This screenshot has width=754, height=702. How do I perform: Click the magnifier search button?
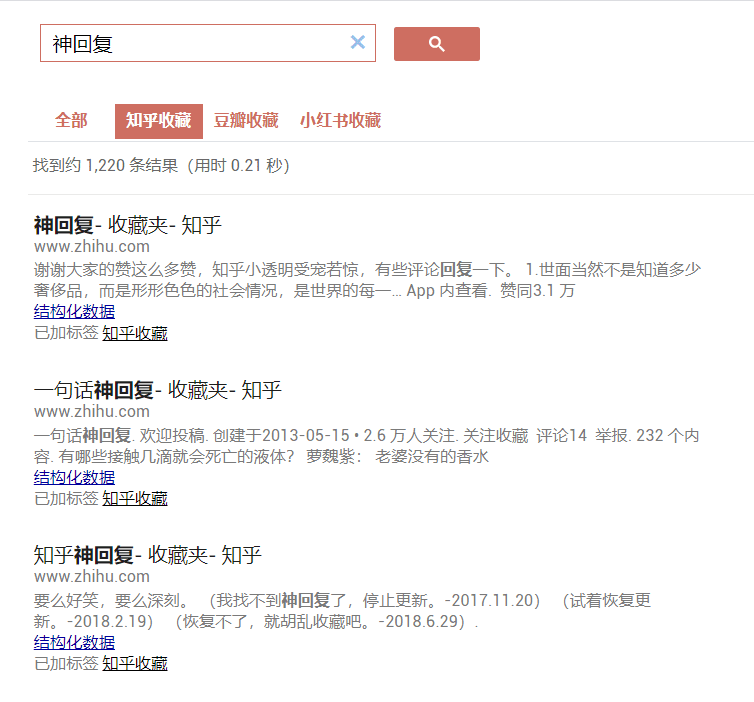point(437,44)
